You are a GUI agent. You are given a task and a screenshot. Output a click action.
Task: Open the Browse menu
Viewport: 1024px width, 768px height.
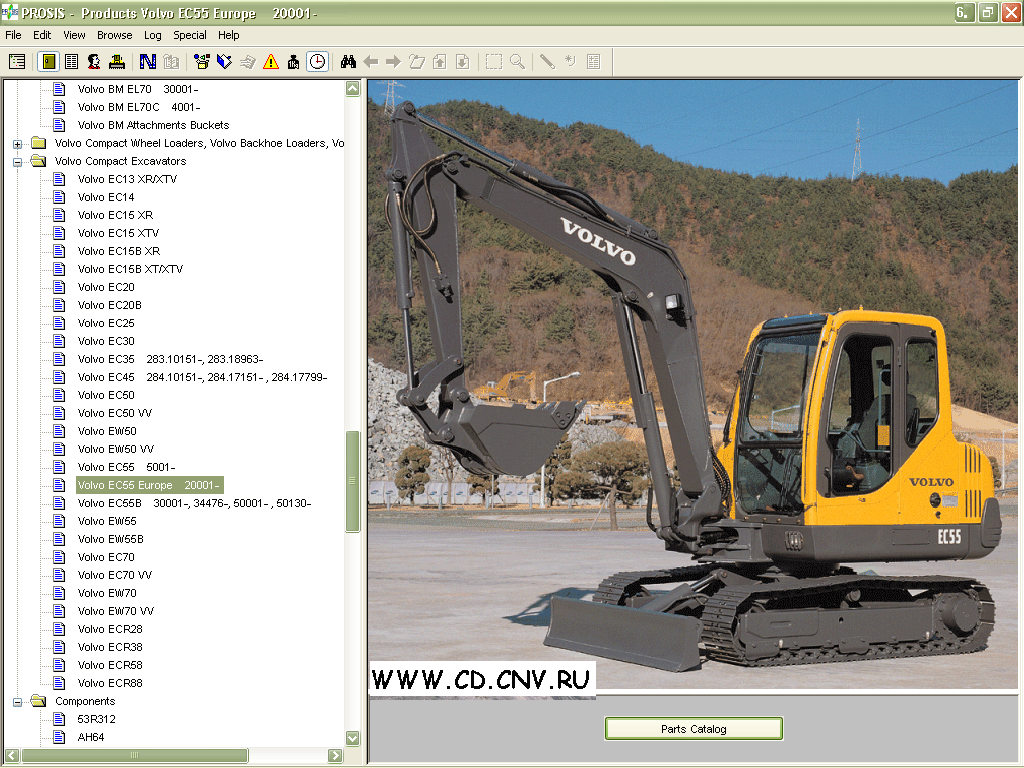(114, 35)
